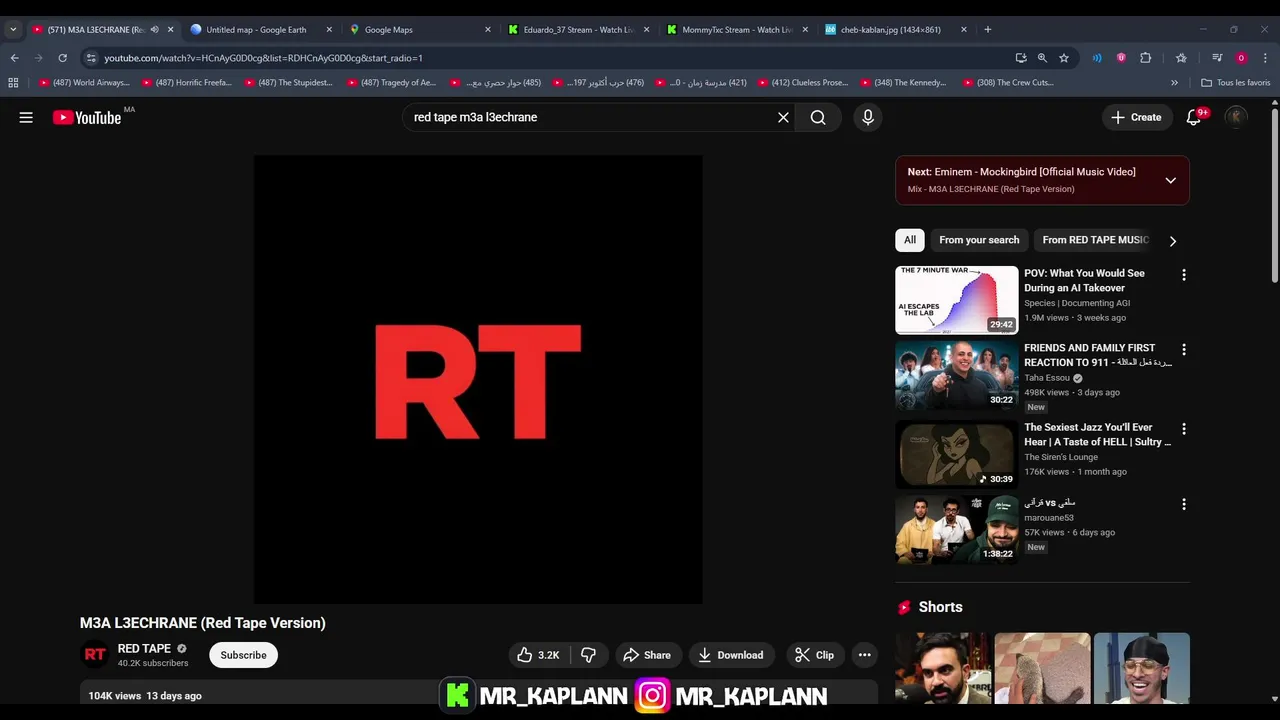Open options for 'FRIENDS AND FAMILY' video
1280x720 pixels.
pos(1183,350)
